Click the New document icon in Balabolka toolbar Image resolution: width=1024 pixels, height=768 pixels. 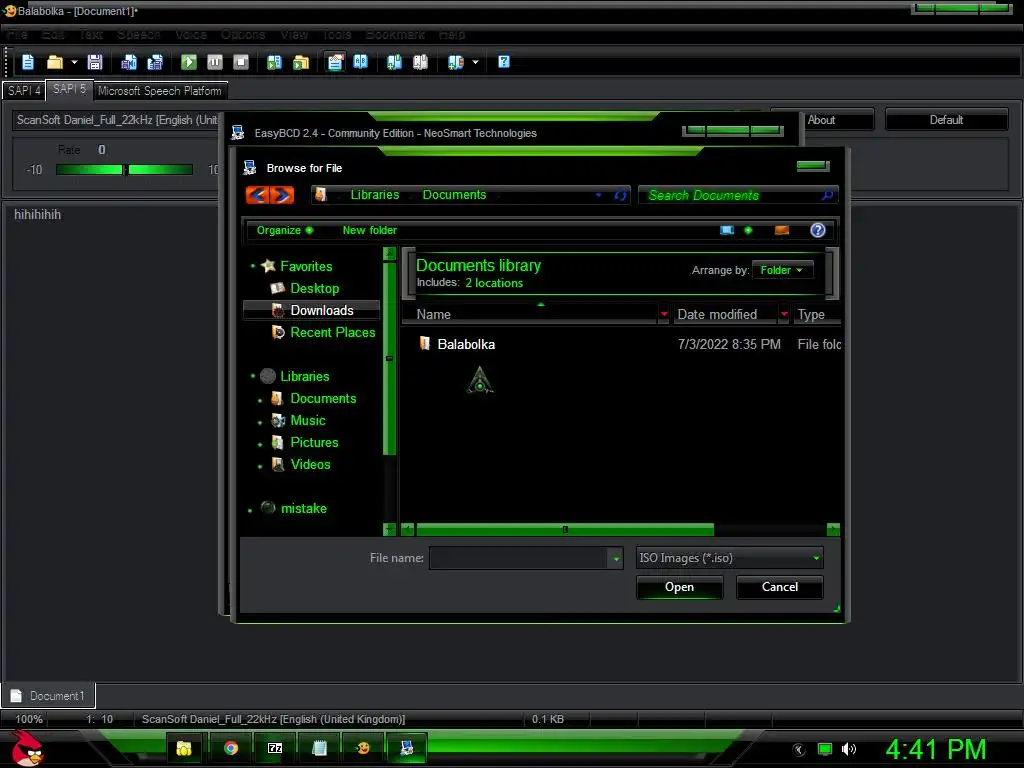point(28,62)
